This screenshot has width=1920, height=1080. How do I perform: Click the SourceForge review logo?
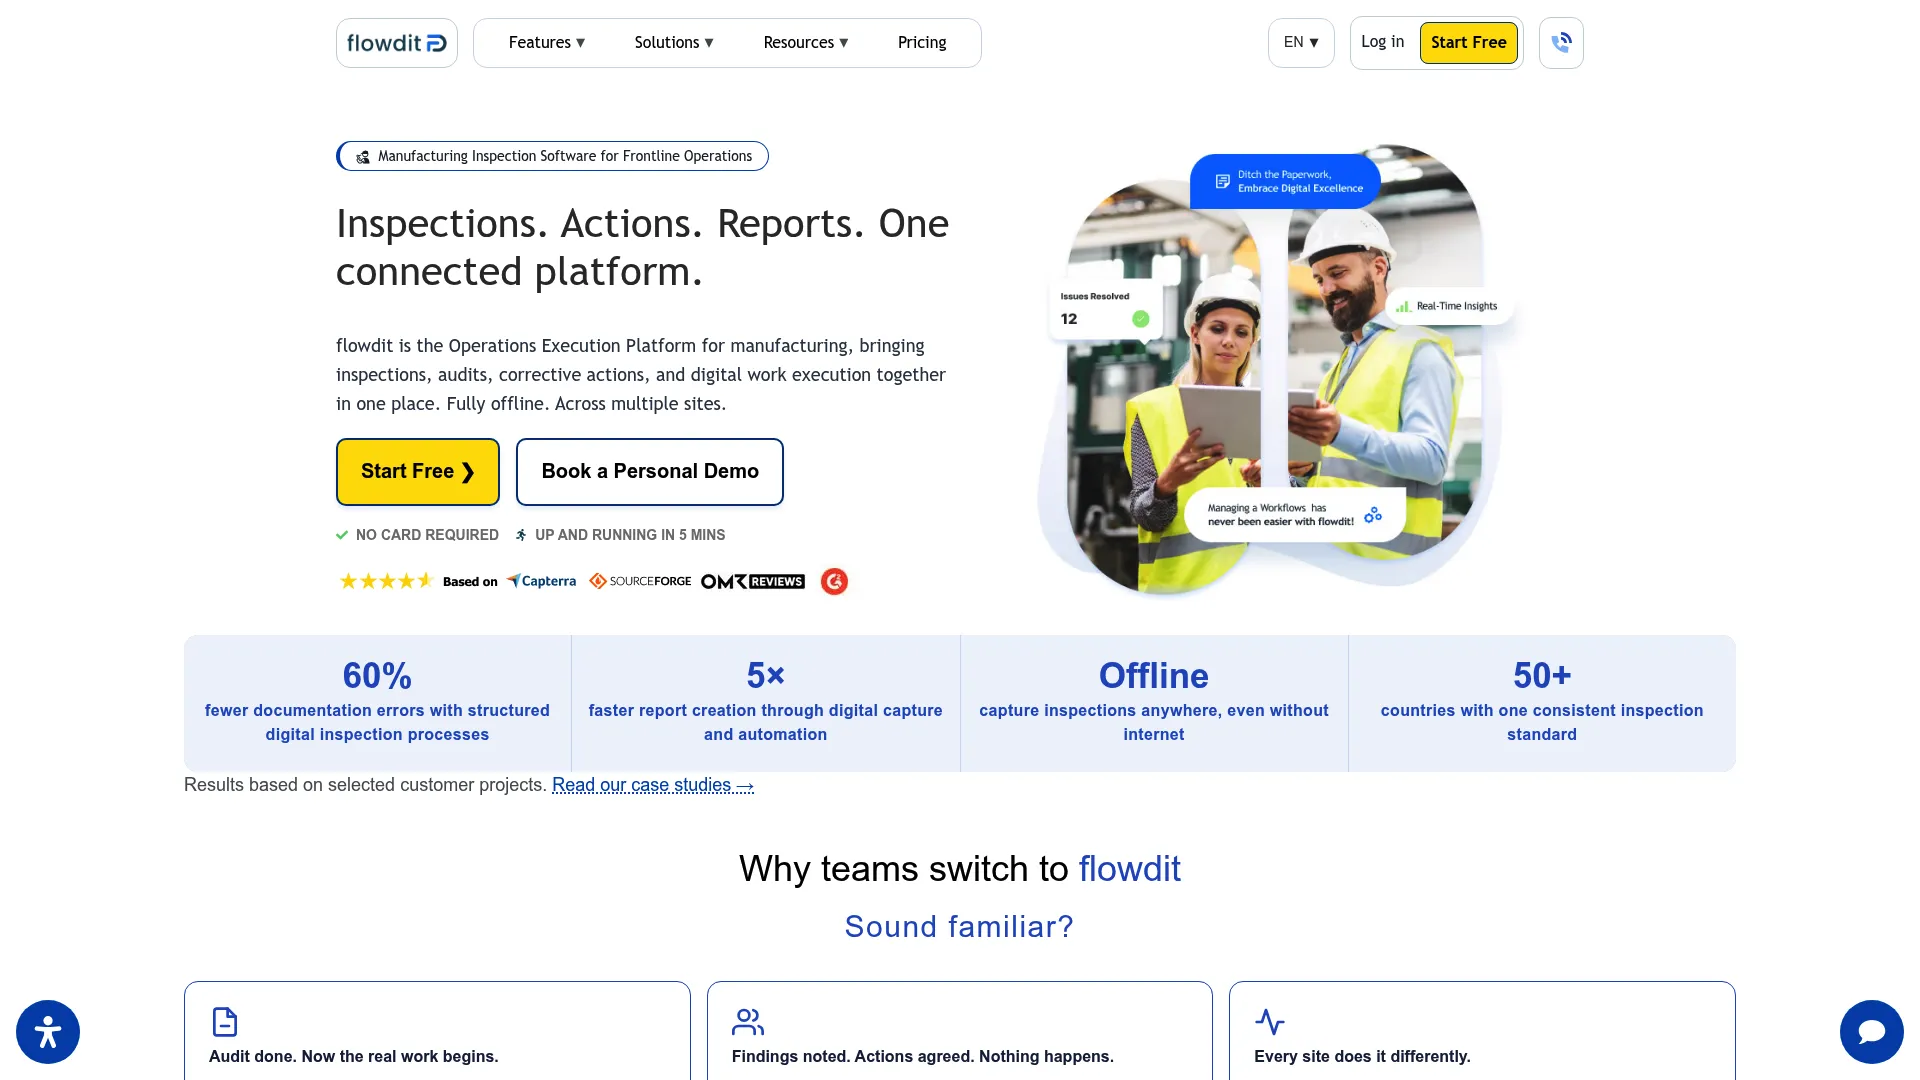pos(640,581)
